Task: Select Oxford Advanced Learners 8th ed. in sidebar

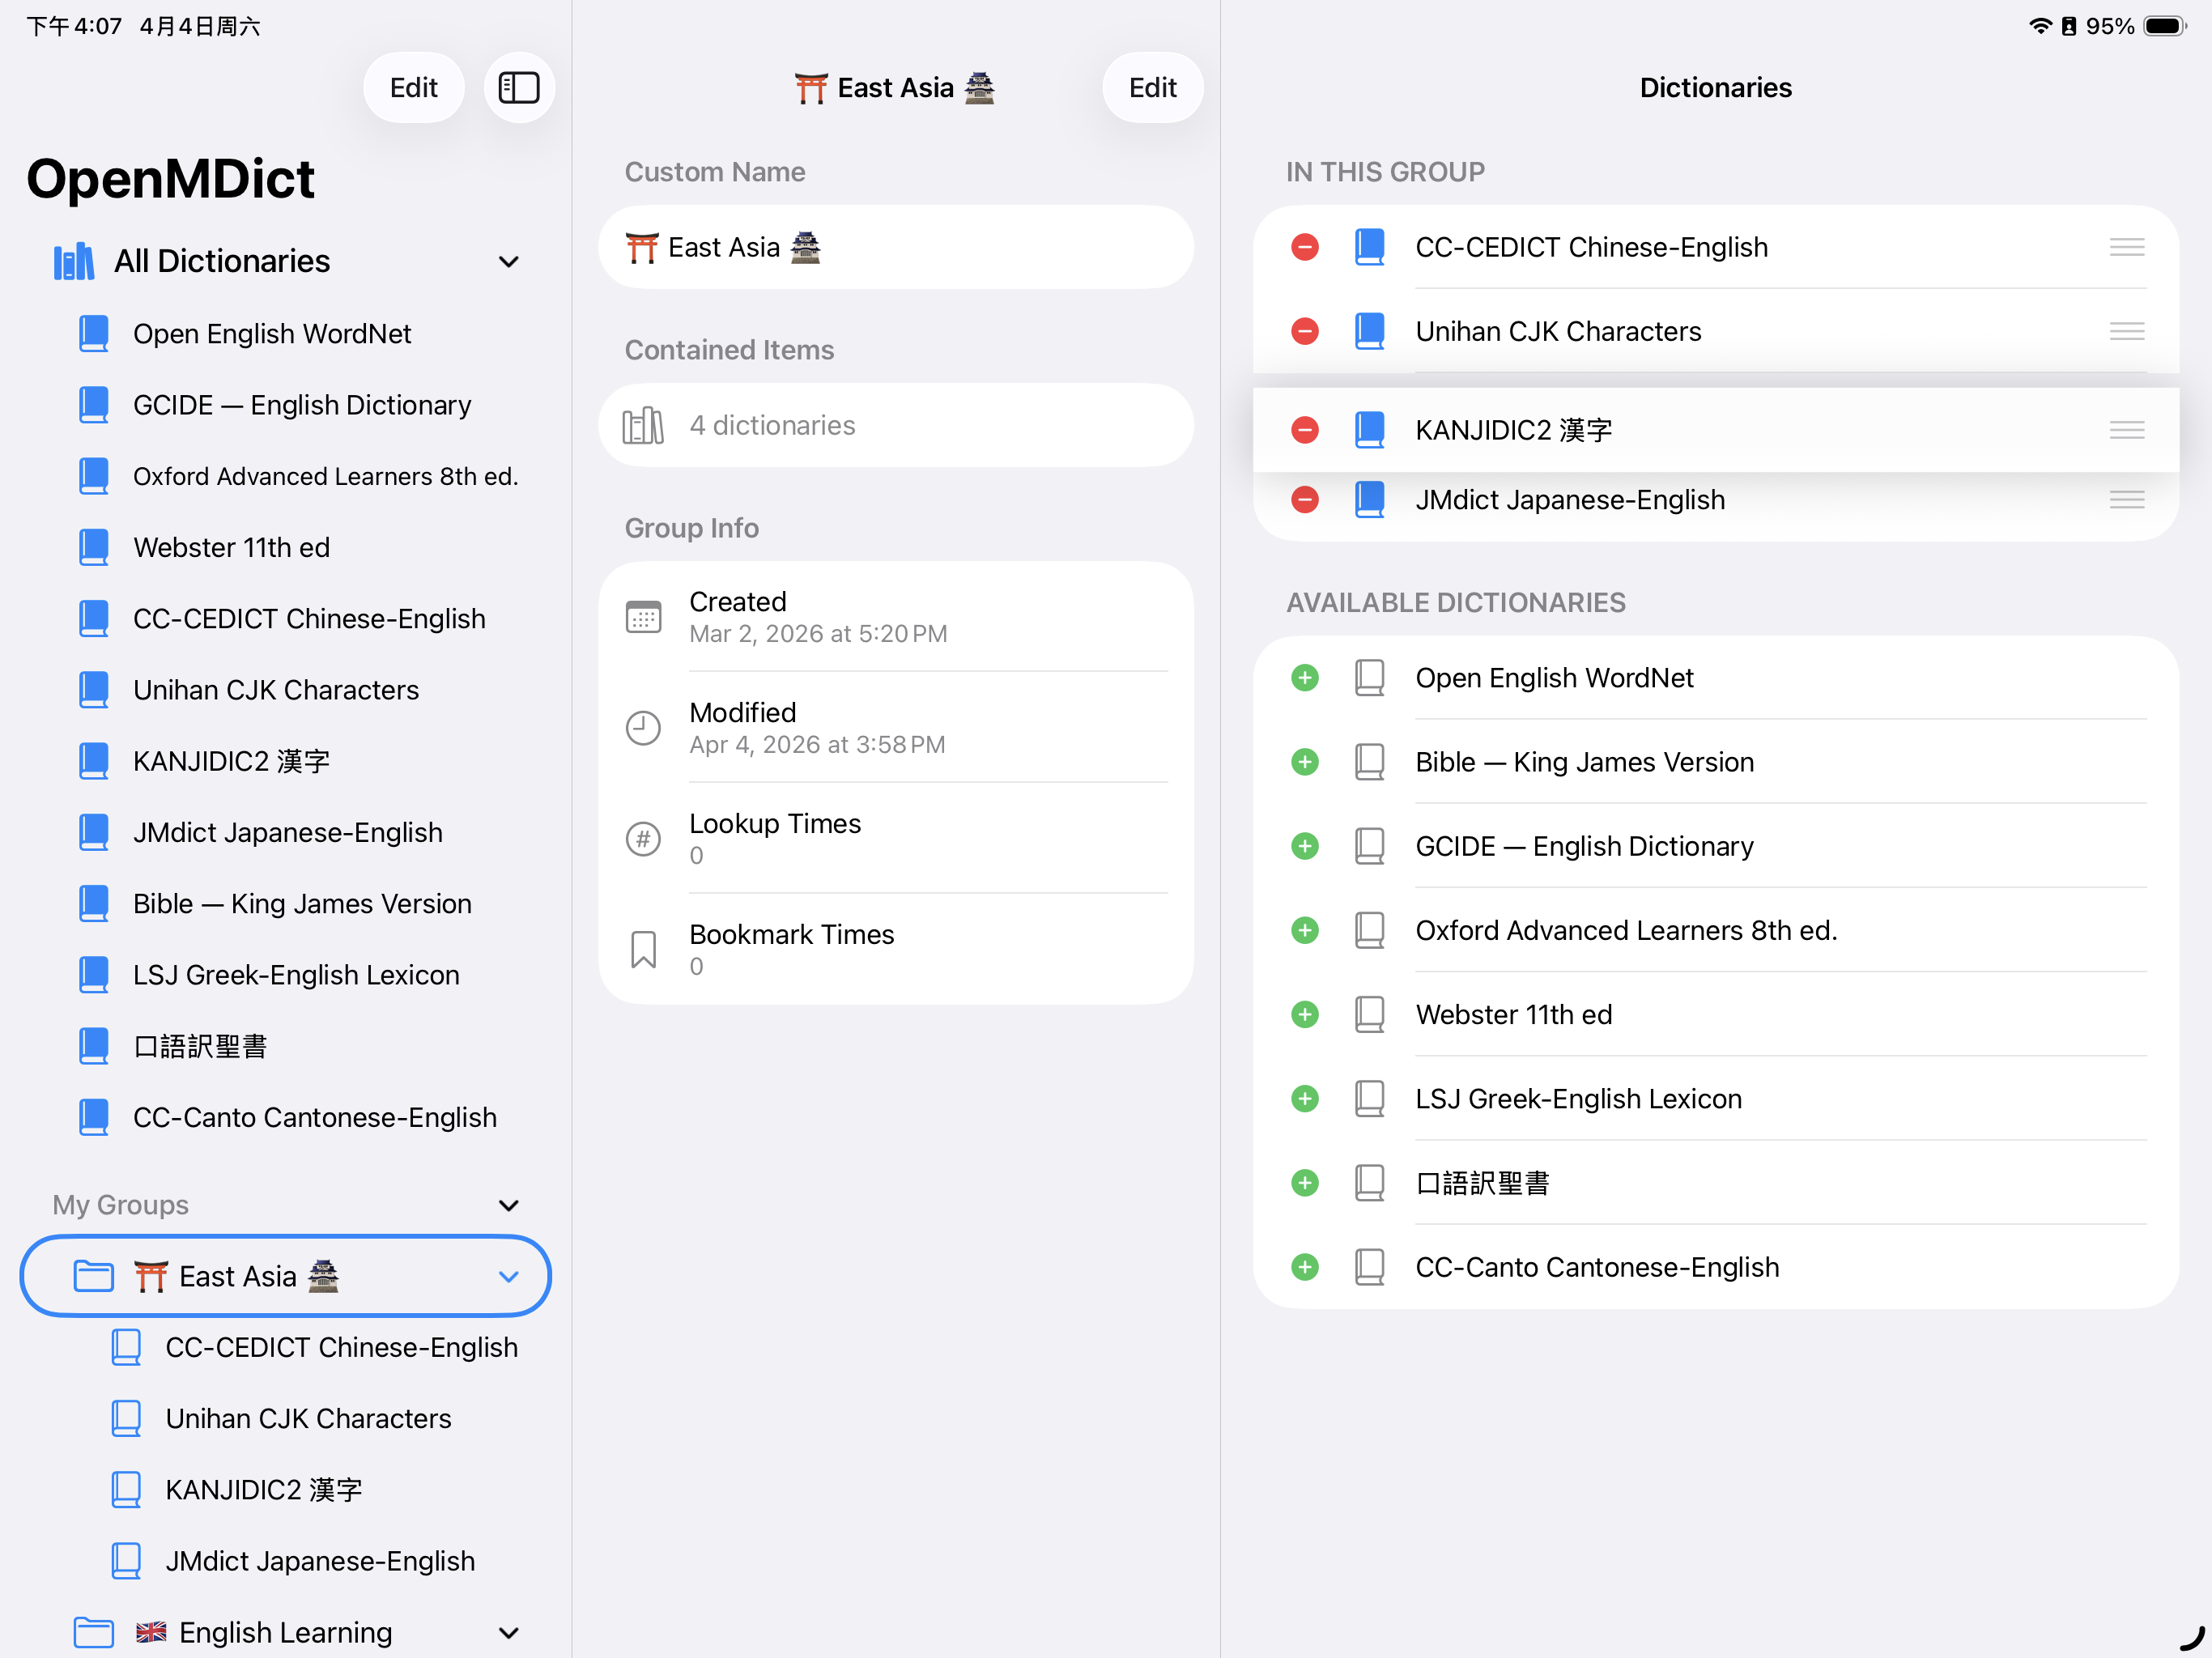Action: click(325, 477)
